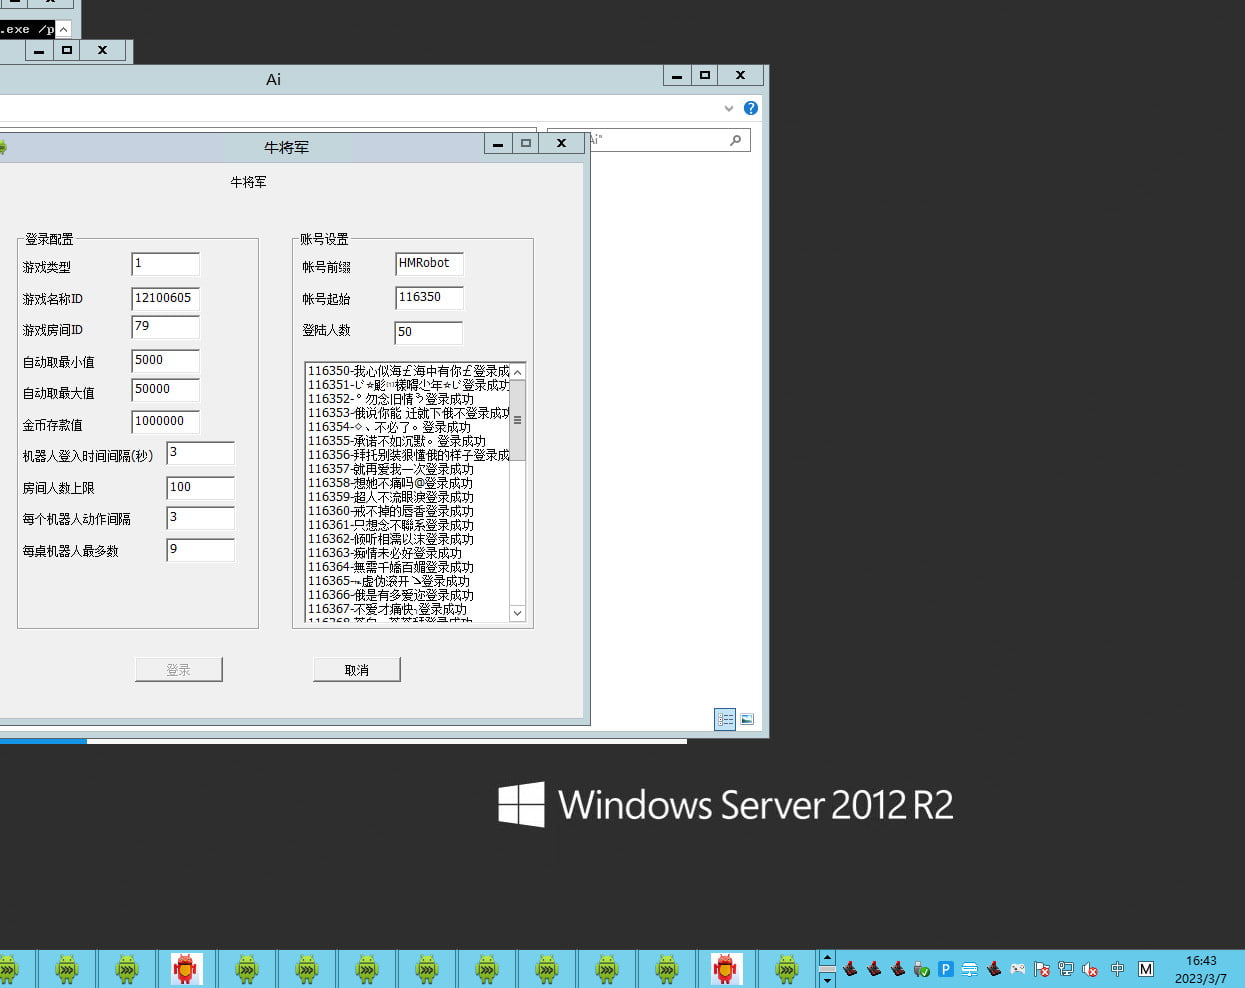Switch to details view icon in explorer

pyautogui.click(x=725, y=719)
